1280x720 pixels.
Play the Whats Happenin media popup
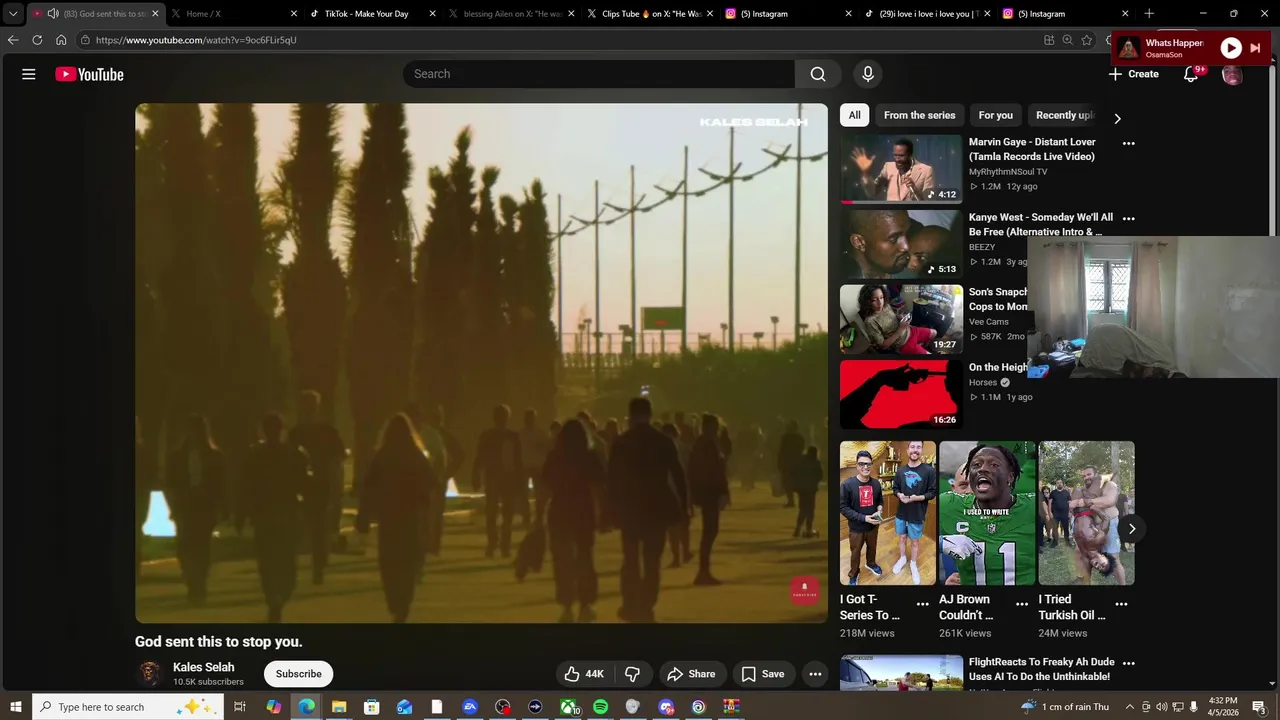[1231, 48]
